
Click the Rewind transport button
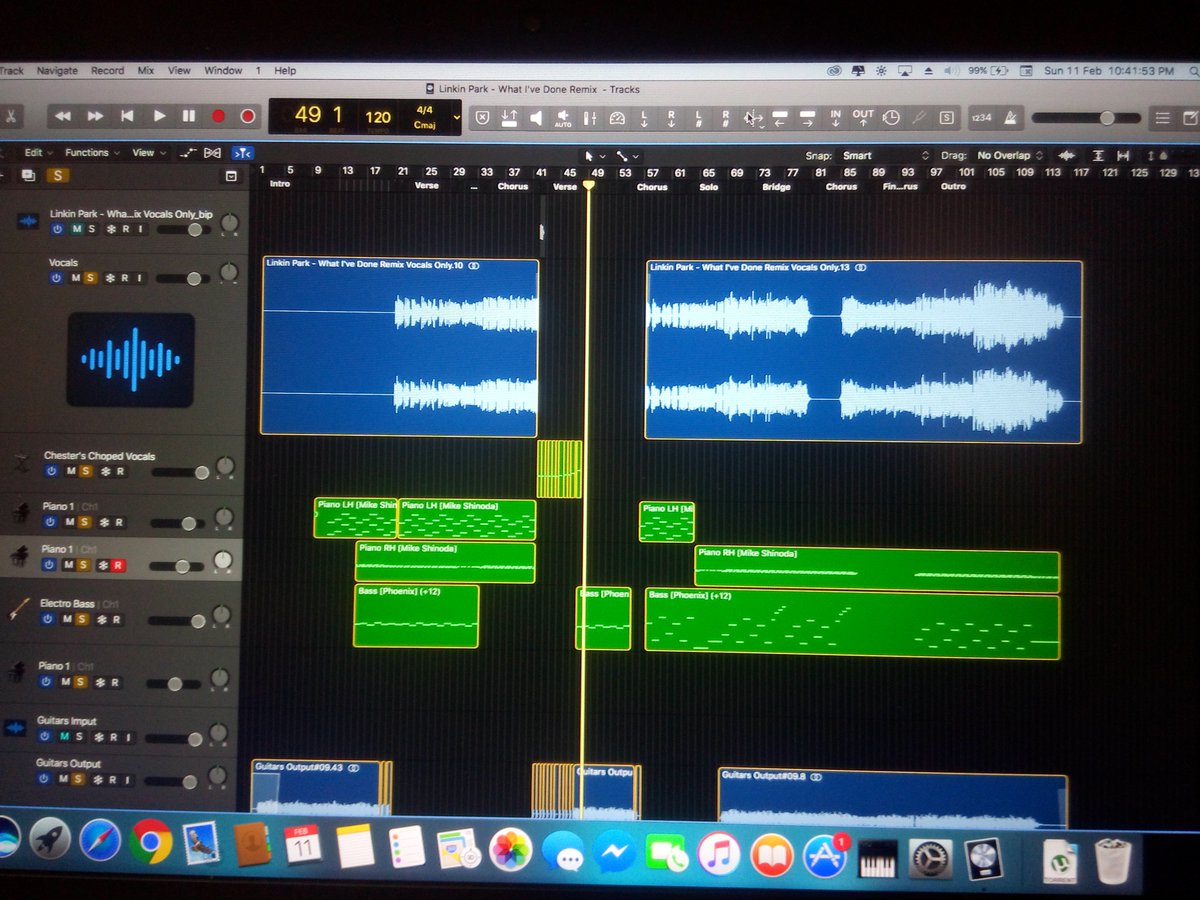[63, 116]
